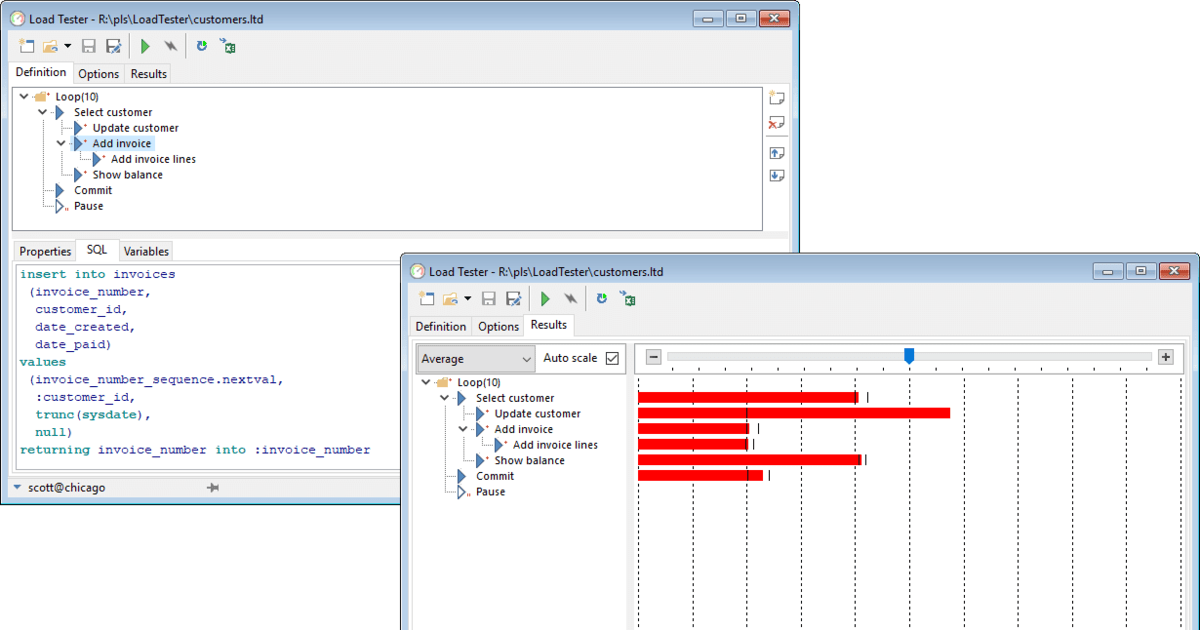Refresh the load test data
Screen dimensions: 1200x630
(601, 298)
